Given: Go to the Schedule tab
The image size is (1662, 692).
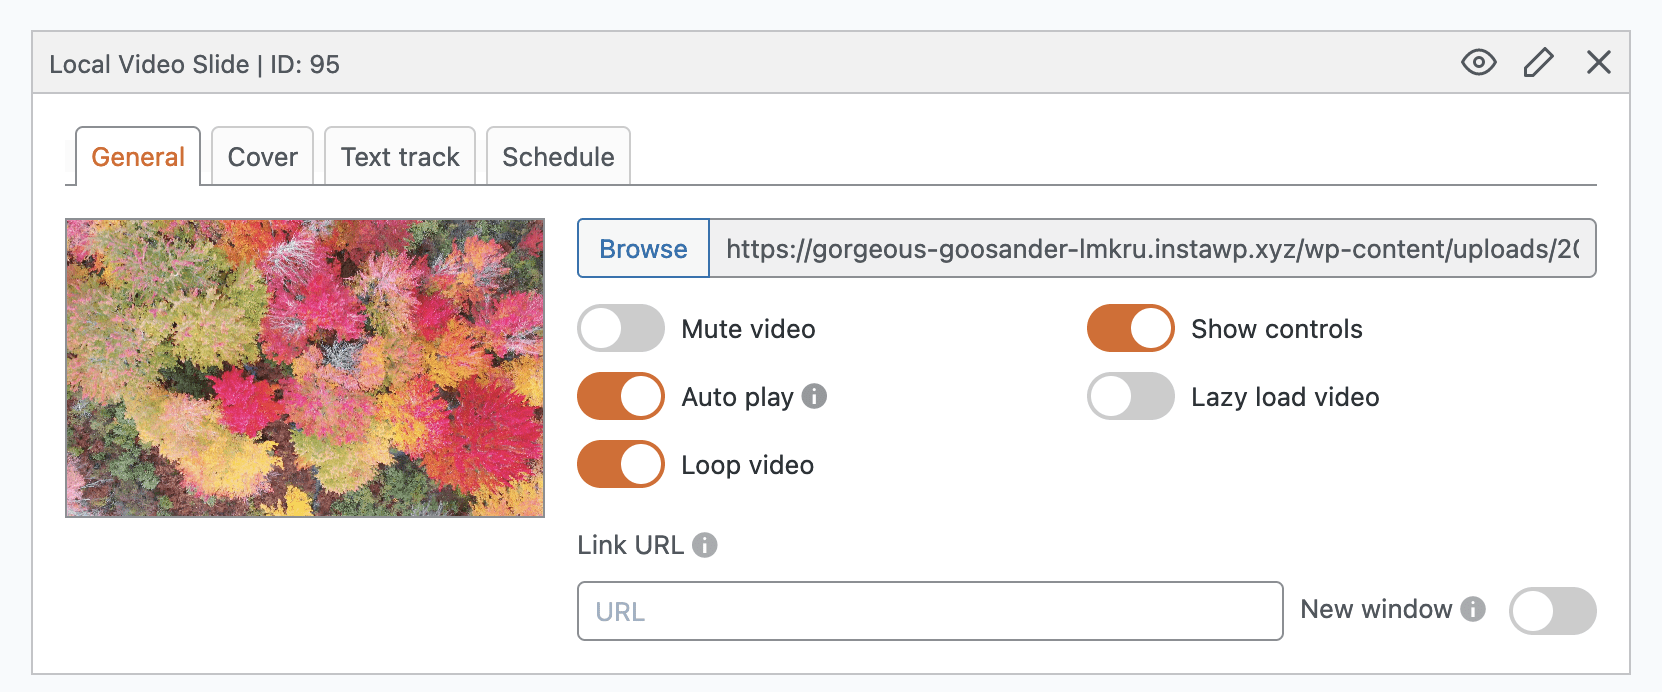Looking at the screenshot, I should tap(558, 157).
